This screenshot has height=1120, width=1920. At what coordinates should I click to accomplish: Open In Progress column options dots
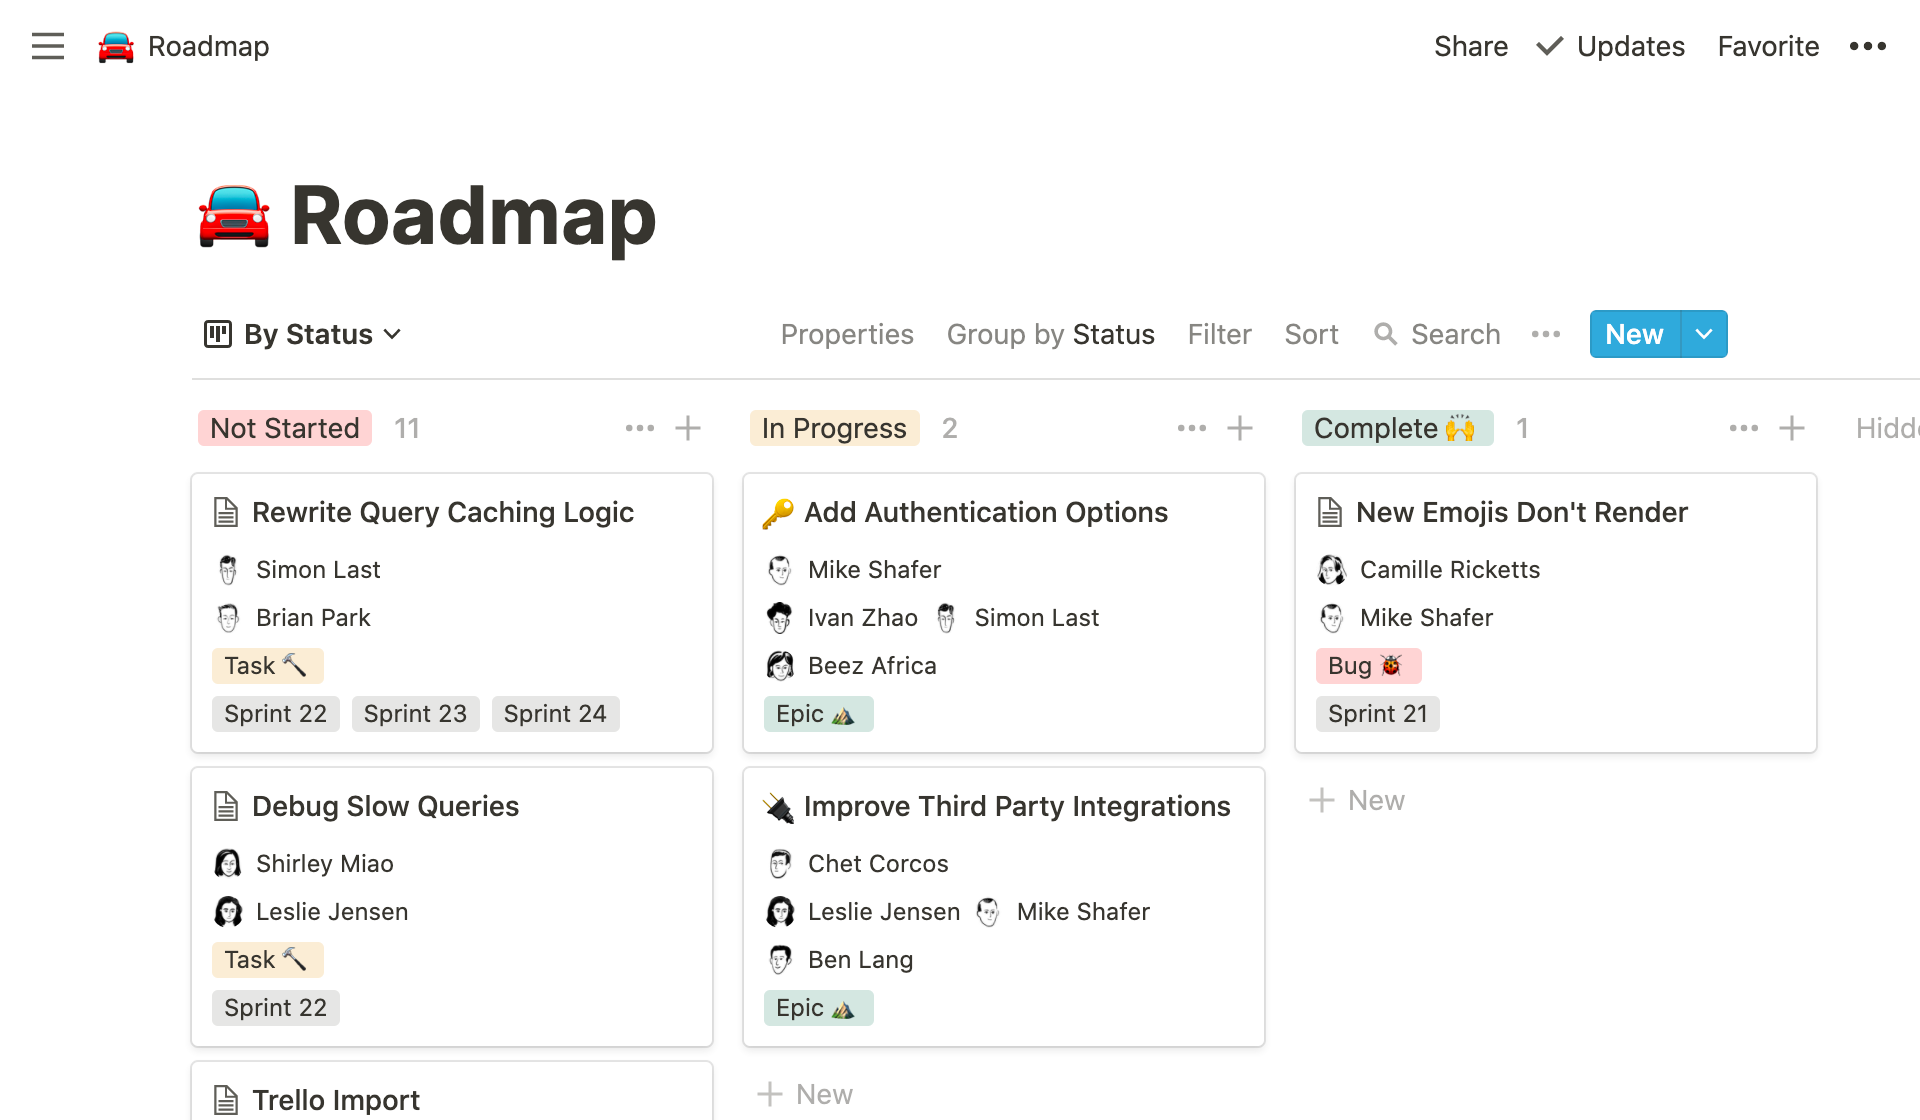pyautogui.click(x=1191, y=428)
